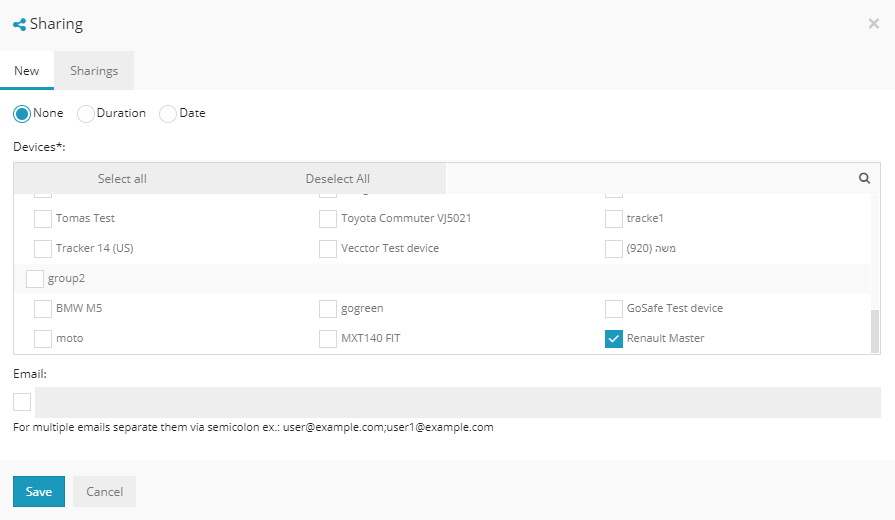895x520 pixels.
Task: Open the New tab
Action: 27,71
